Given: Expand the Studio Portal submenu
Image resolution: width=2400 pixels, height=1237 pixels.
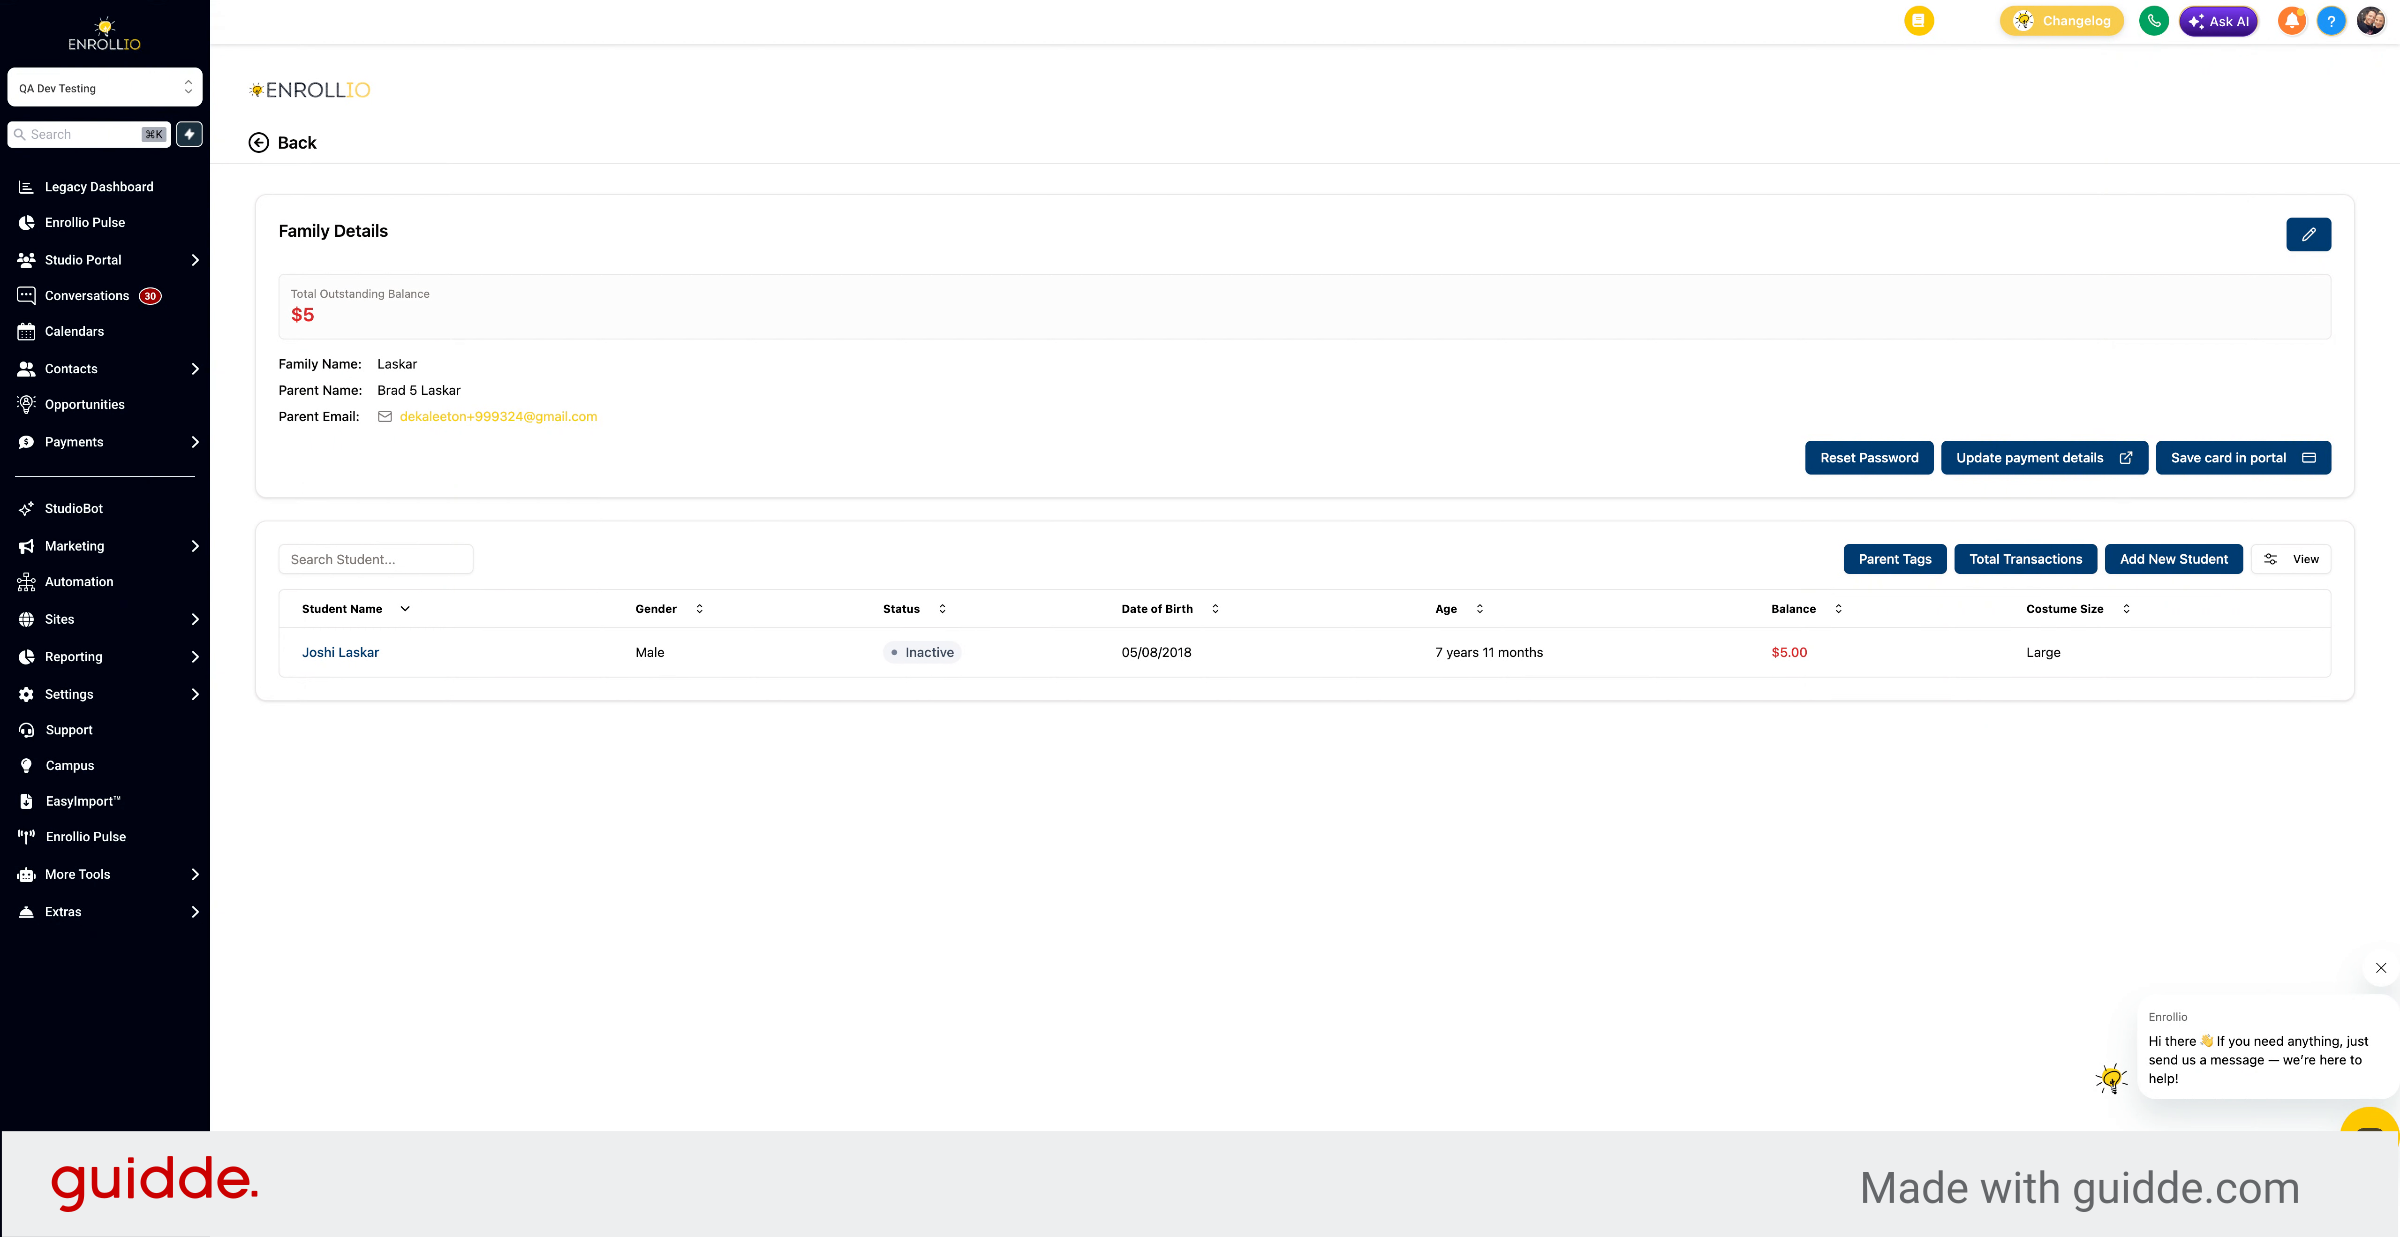Looking at the screenshot, I should (x=195, y=260).
